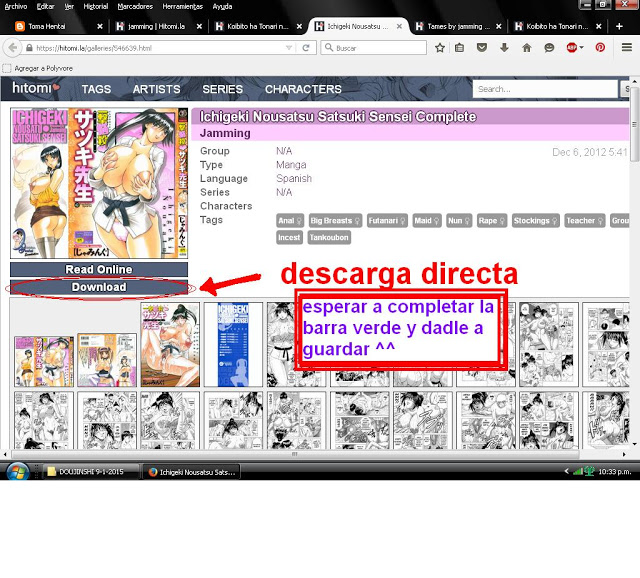The image size is (640, 578).
Task: Click the Read Online button
Action: tap(99, 269)
